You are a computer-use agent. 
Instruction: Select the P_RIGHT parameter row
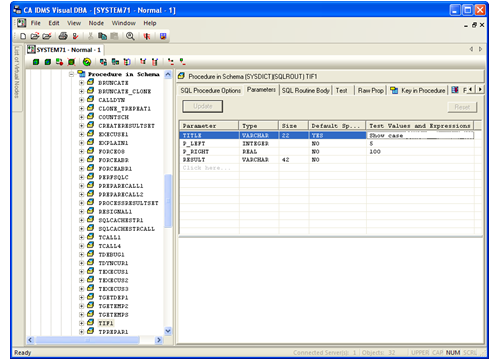point(327,152)
